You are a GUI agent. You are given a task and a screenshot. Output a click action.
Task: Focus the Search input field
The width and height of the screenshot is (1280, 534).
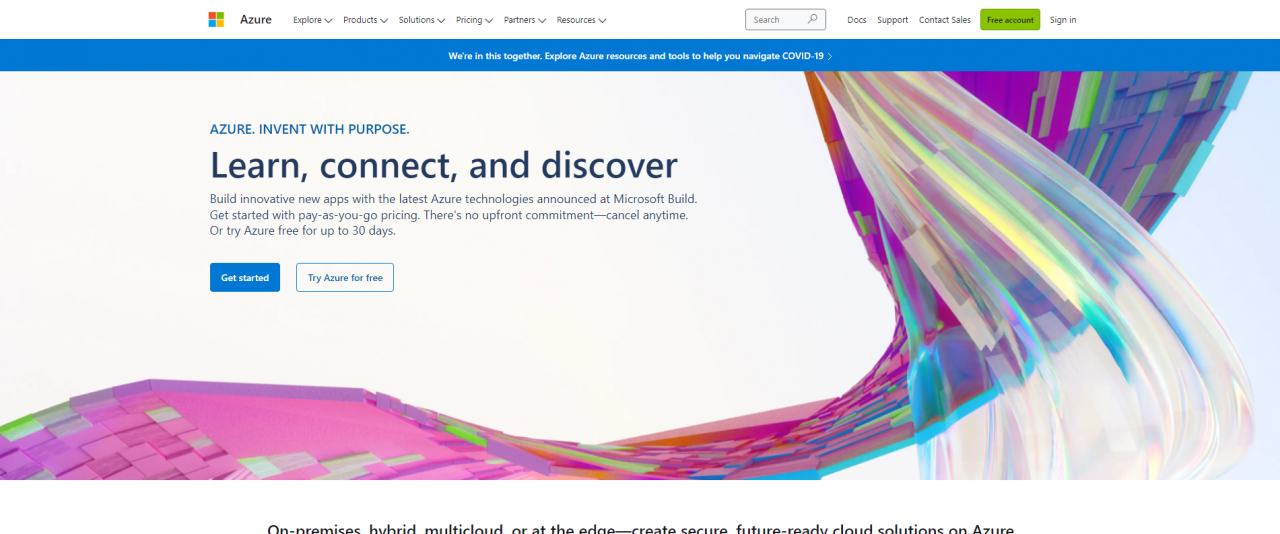tap(775, 20)
